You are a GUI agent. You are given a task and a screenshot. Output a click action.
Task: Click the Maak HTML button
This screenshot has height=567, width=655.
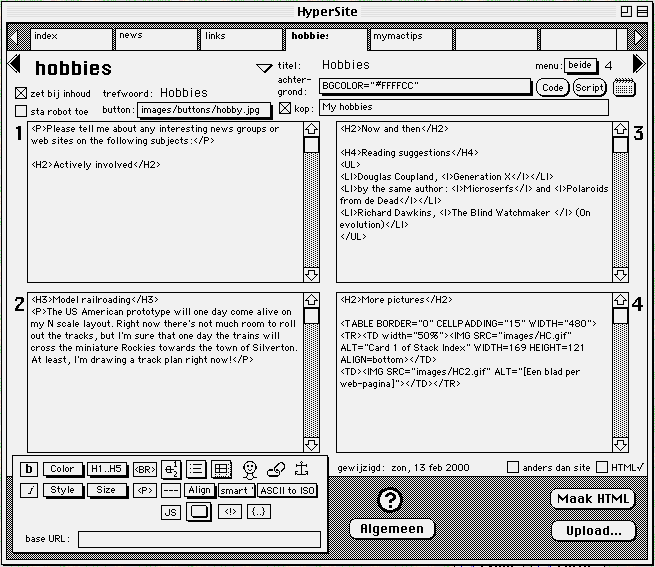click(x=593, y=499)
